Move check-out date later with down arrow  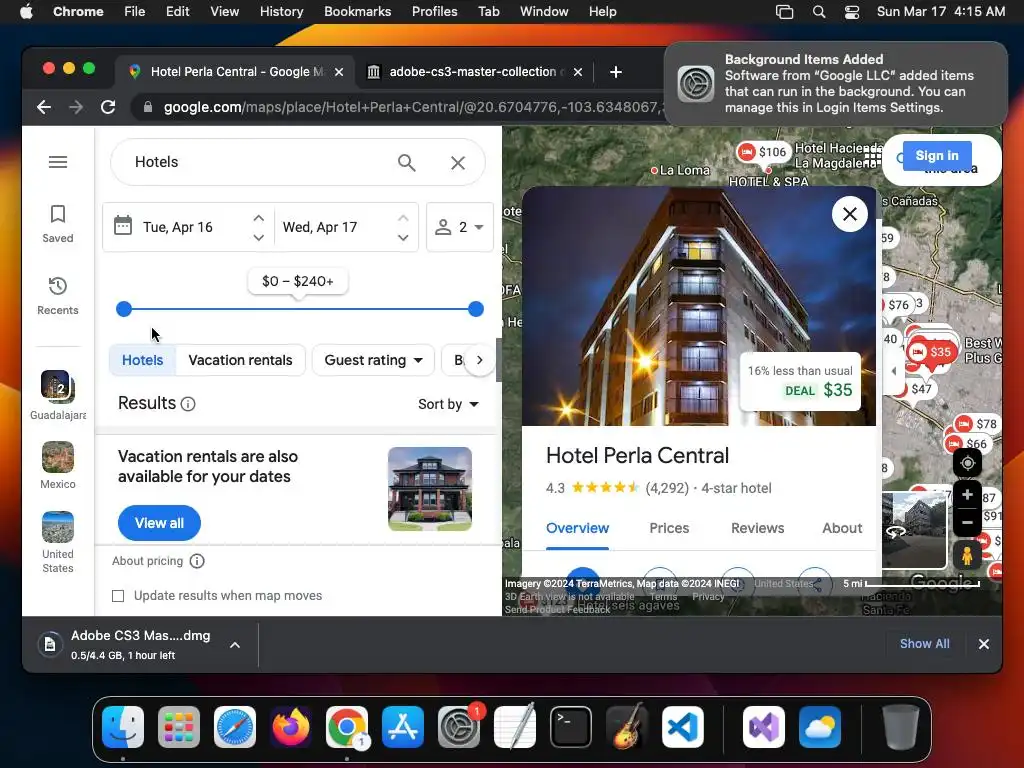pos(403,238)
